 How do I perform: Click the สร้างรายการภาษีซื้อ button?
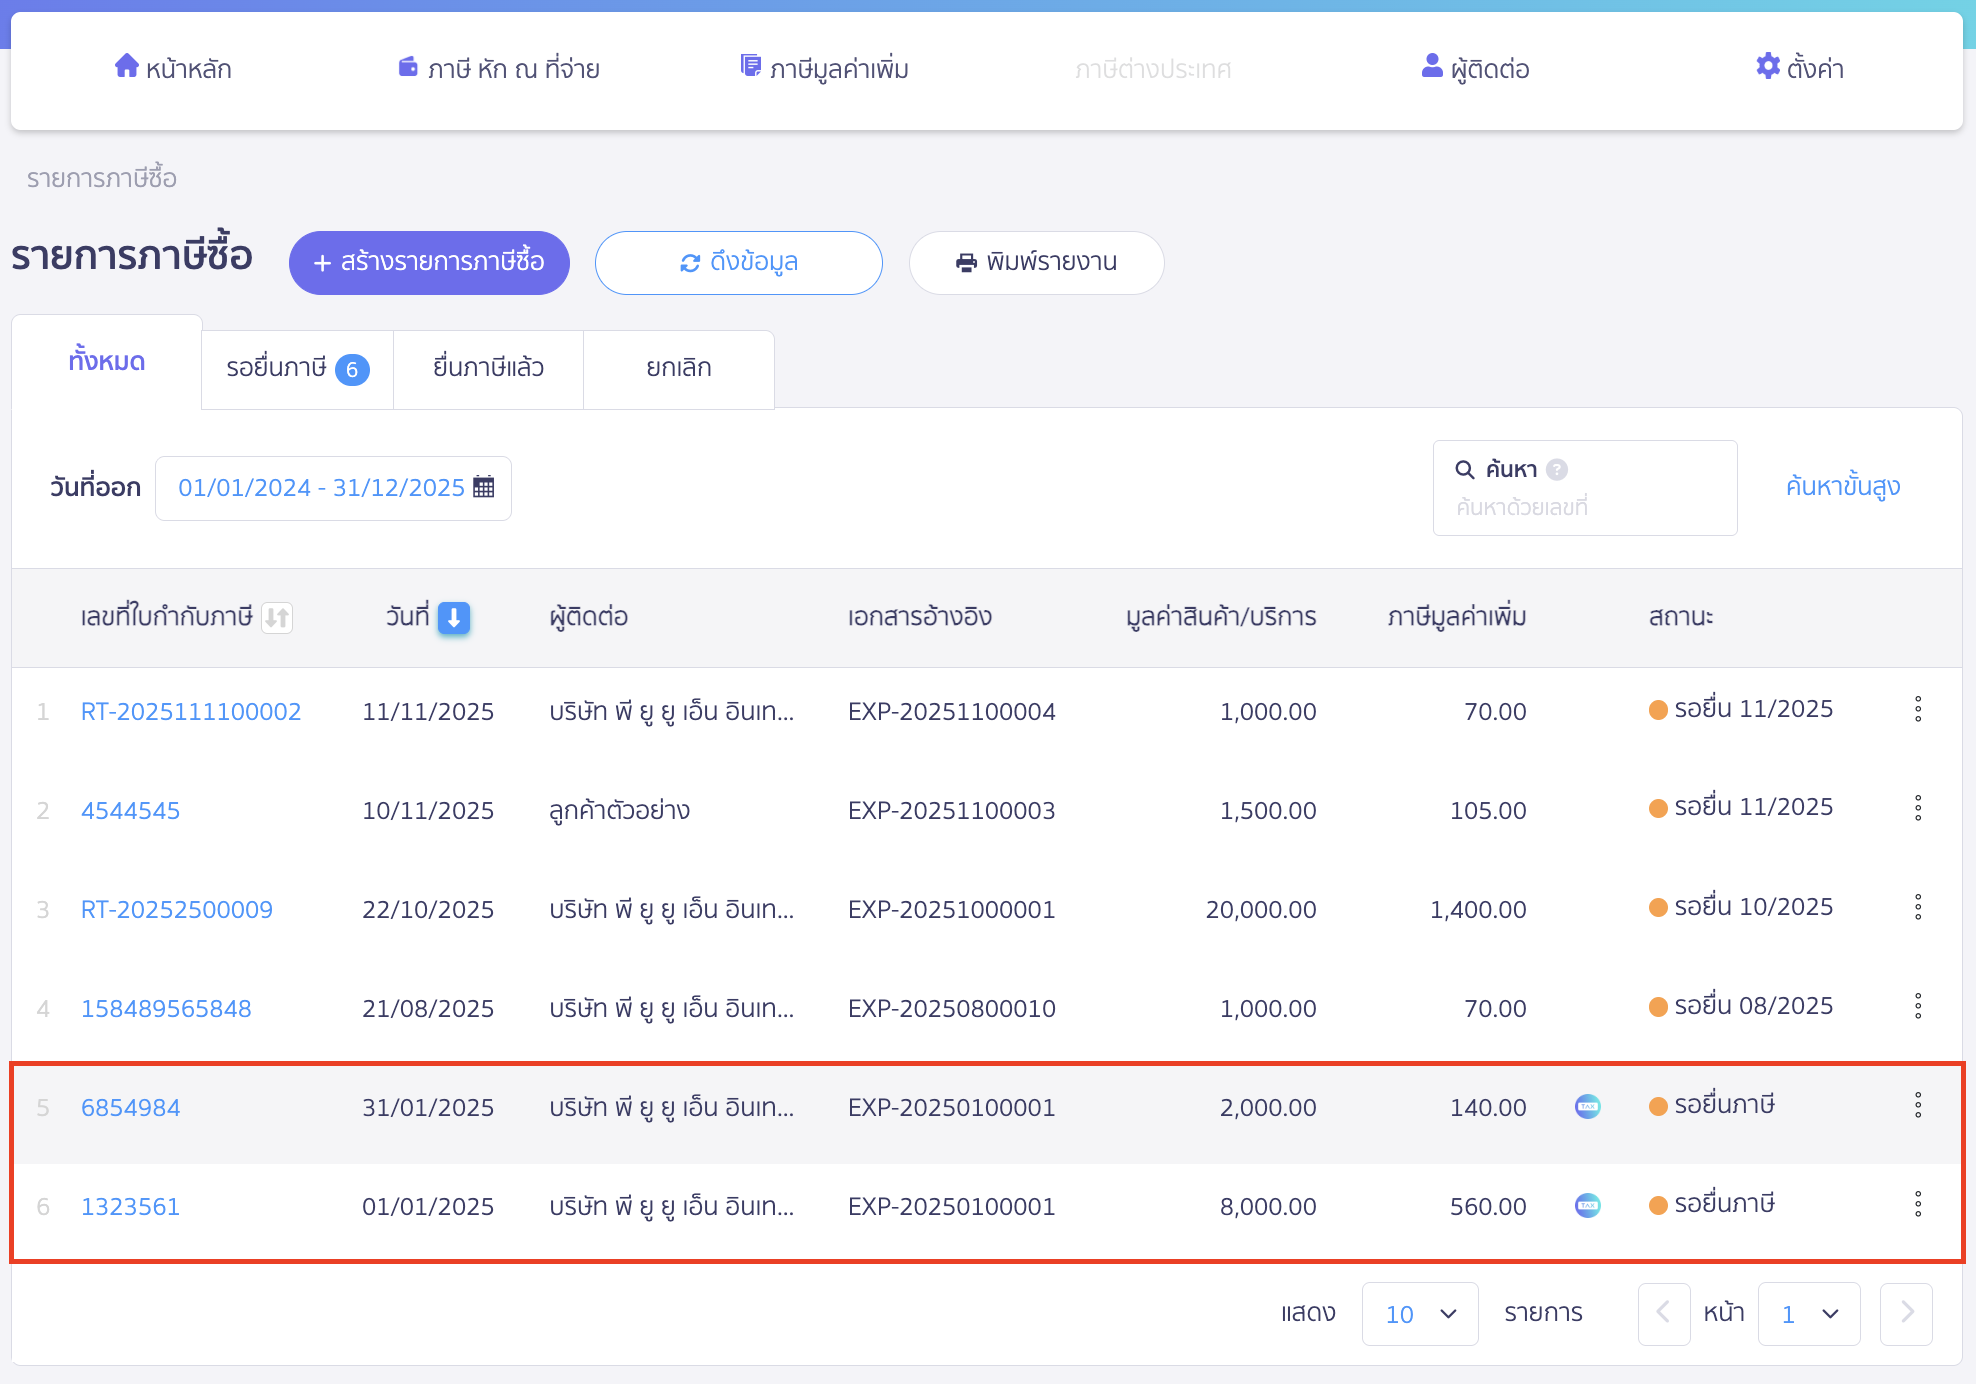point(429,263)
